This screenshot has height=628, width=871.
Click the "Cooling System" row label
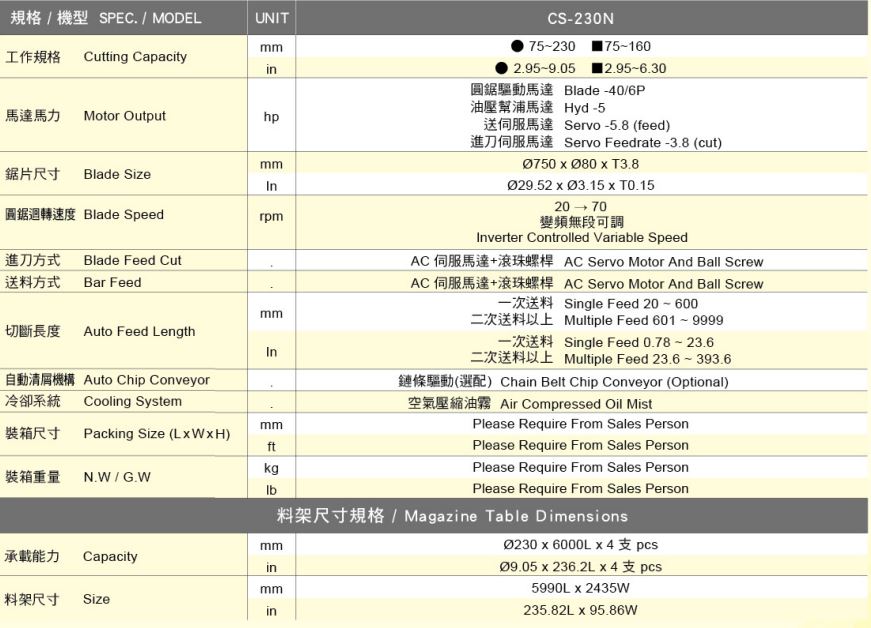pyautogui.click(x=133, y=401)
